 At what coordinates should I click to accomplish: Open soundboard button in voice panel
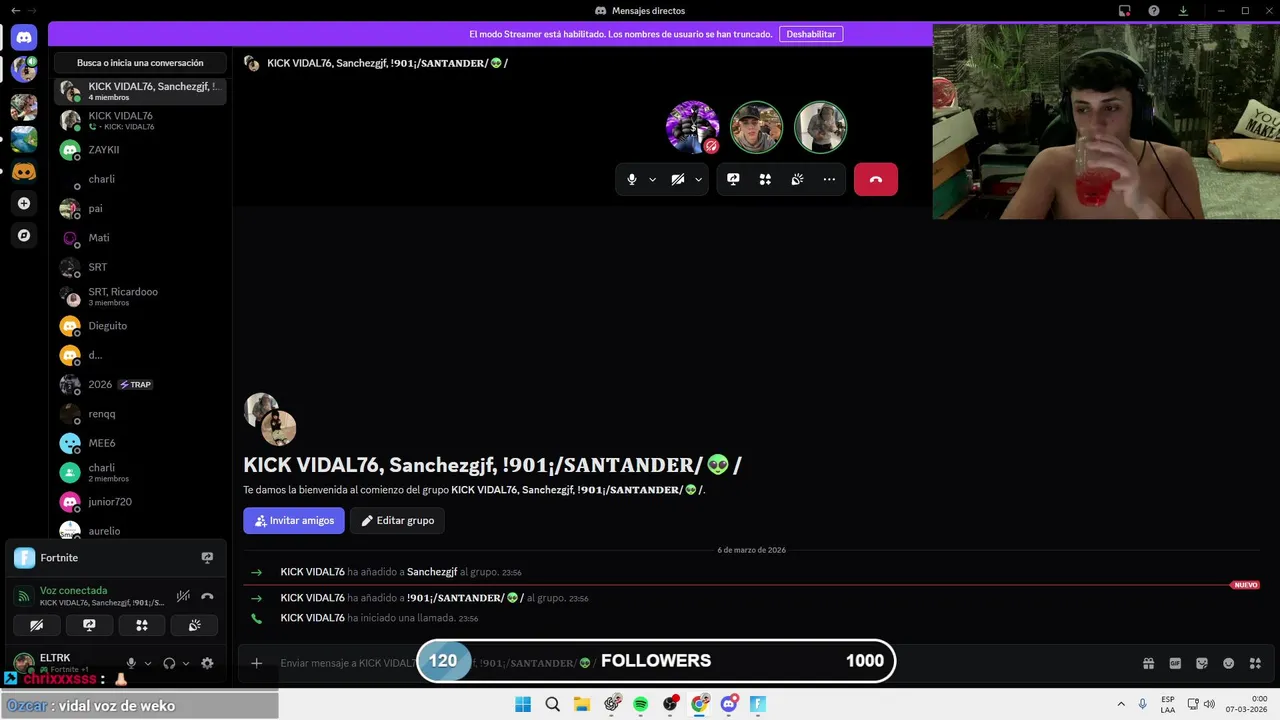194,625
